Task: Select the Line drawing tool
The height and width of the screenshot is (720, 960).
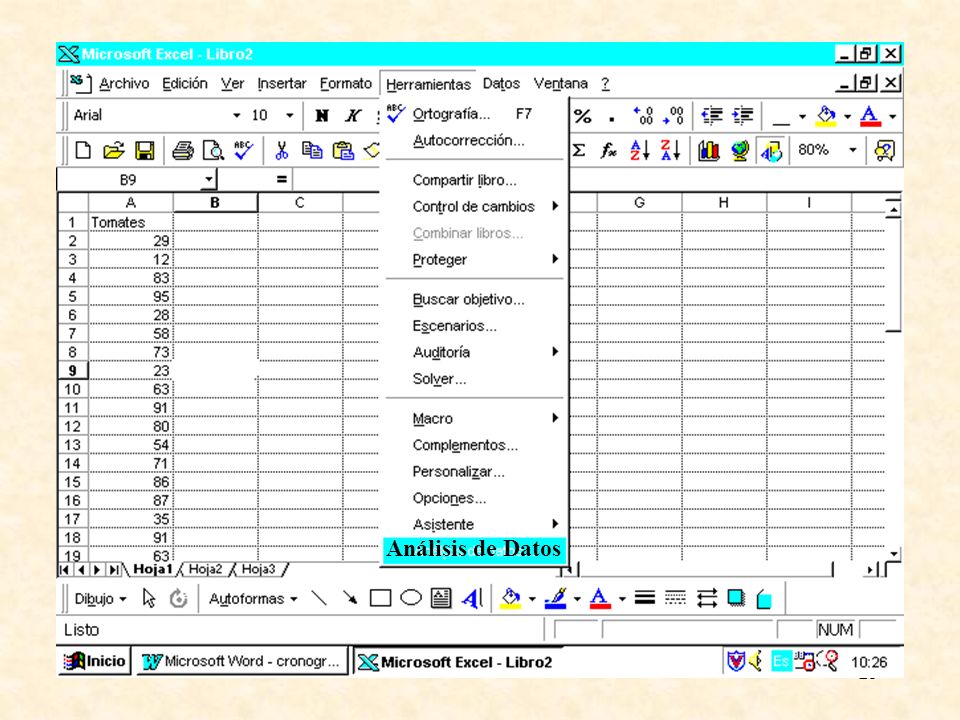Action: pos(319,598)
